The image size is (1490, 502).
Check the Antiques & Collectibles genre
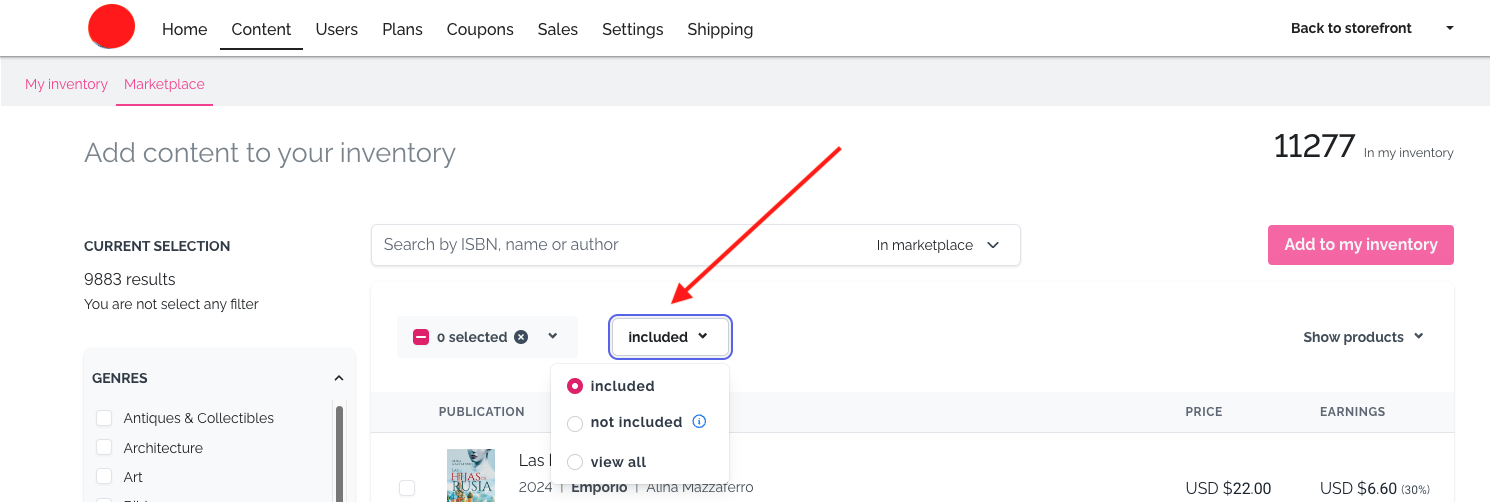[104, 418]
